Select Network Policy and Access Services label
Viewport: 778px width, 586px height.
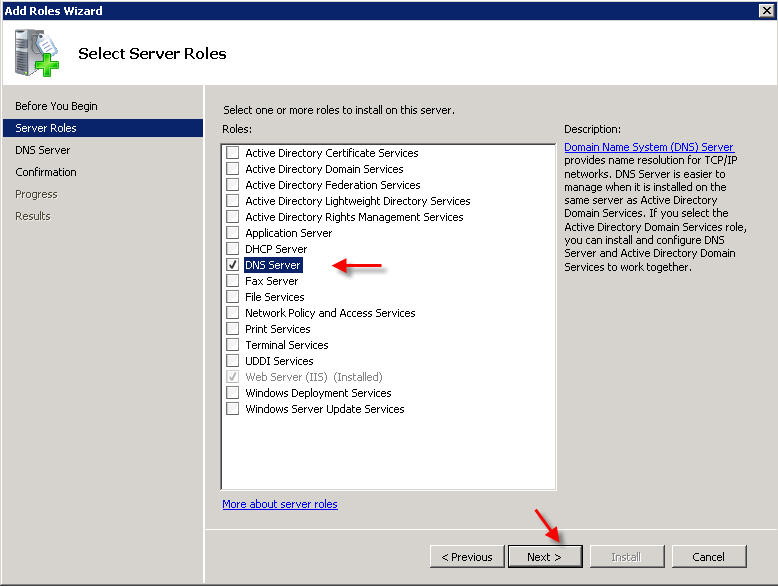(330, 313)
